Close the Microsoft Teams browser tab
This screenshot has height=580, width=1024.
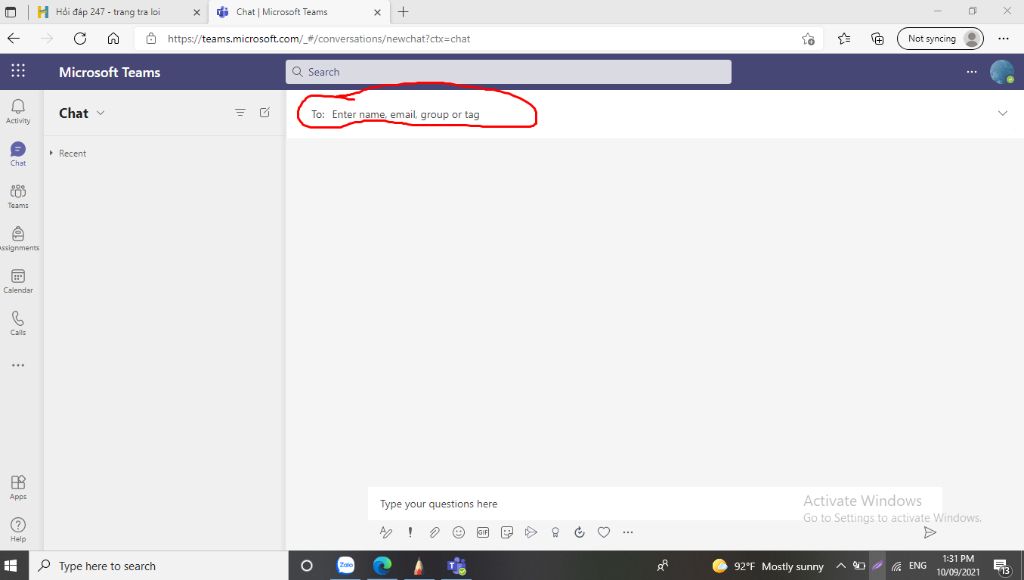pyautogui.click(x=377, y=12)
